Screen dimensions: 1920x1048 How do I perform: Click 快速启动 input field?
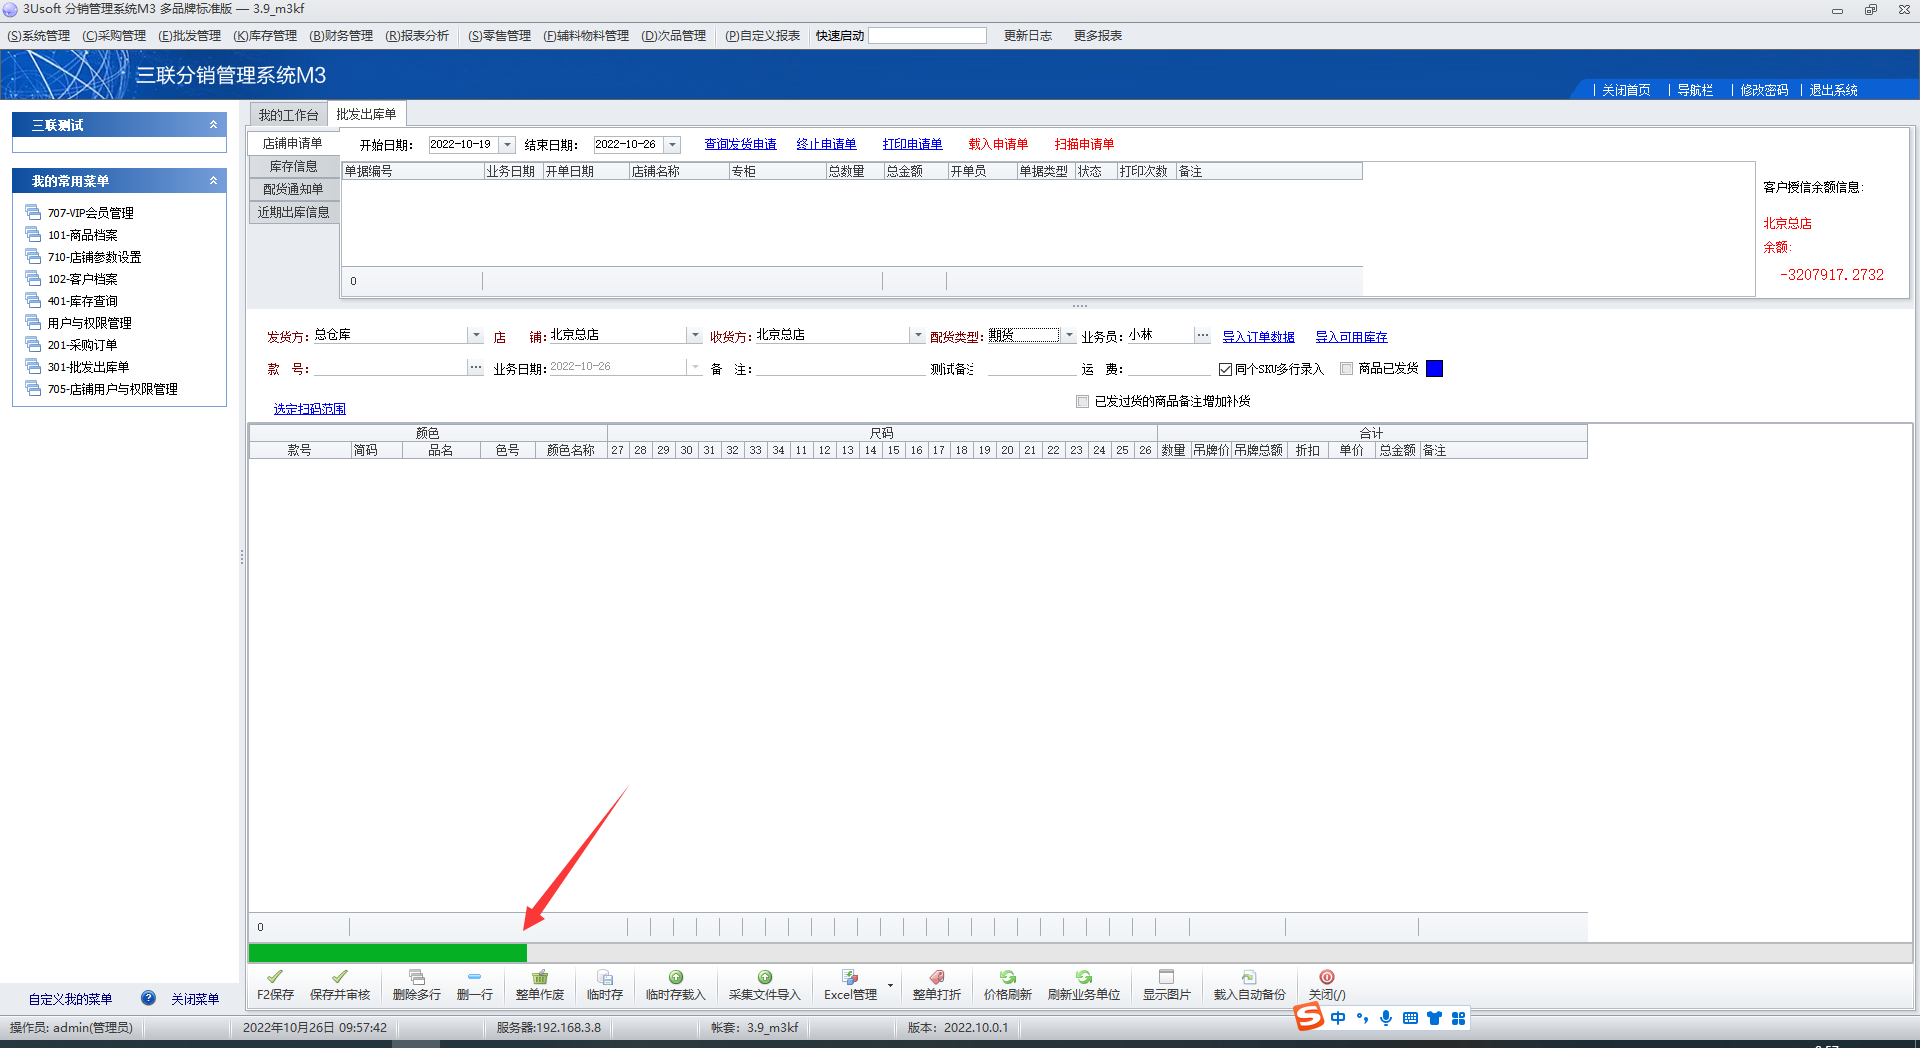click(x=928, y=36)
